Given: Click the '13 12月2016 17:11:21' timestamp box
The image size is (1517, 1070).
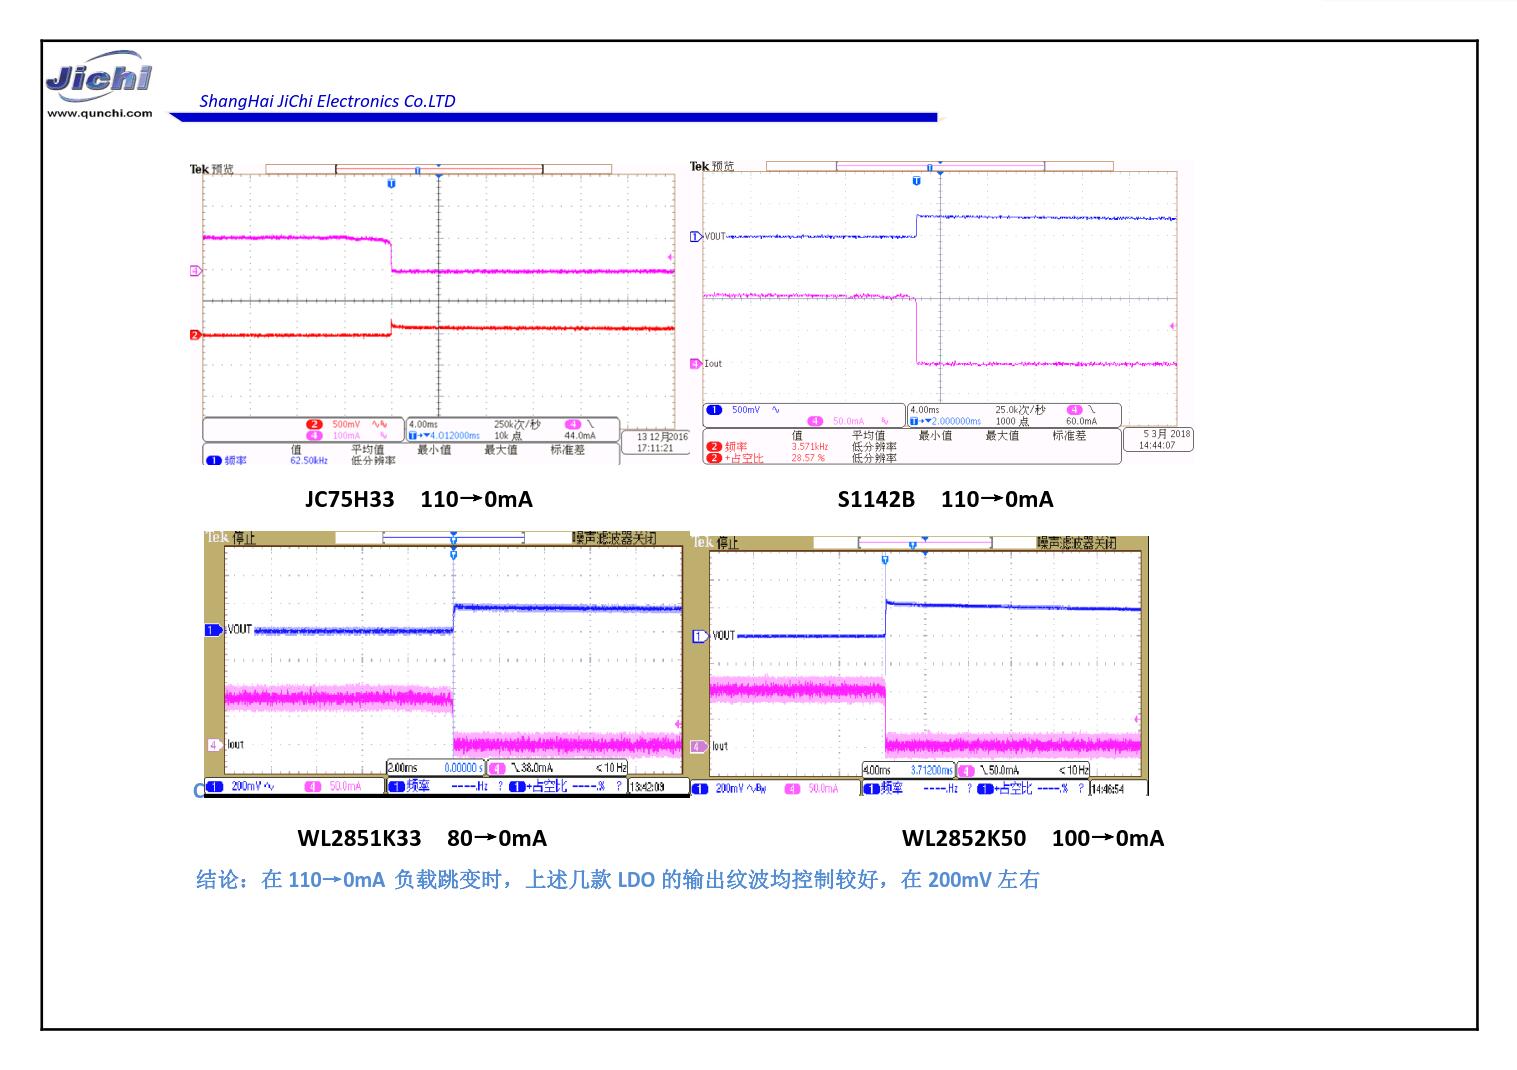Looking at the screenshot, I should pos(655,442).
